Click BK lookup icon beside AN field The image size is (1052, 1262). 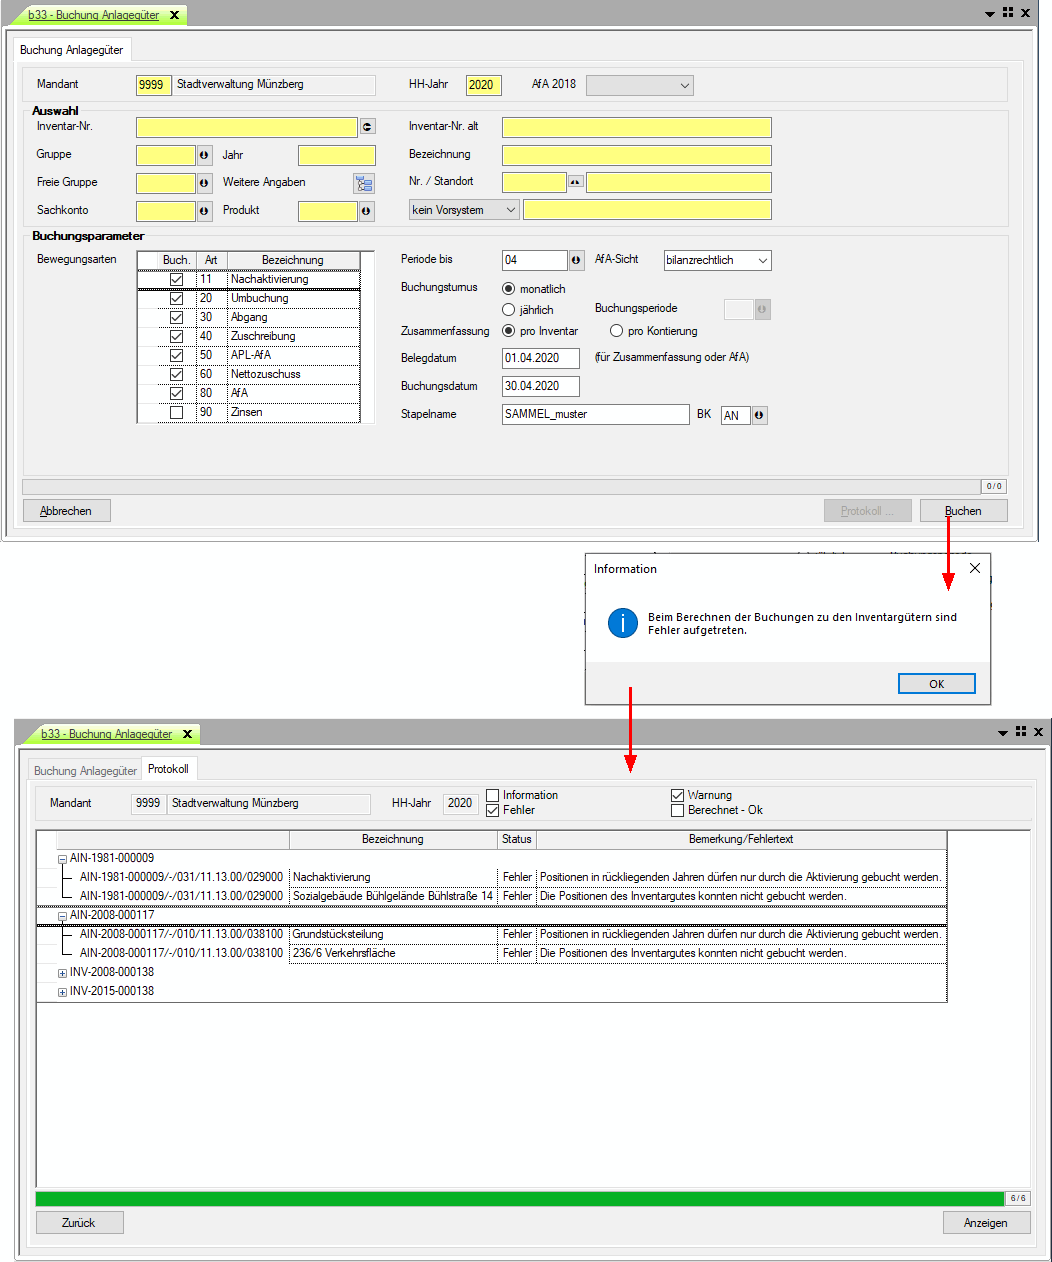pos(759,415)
